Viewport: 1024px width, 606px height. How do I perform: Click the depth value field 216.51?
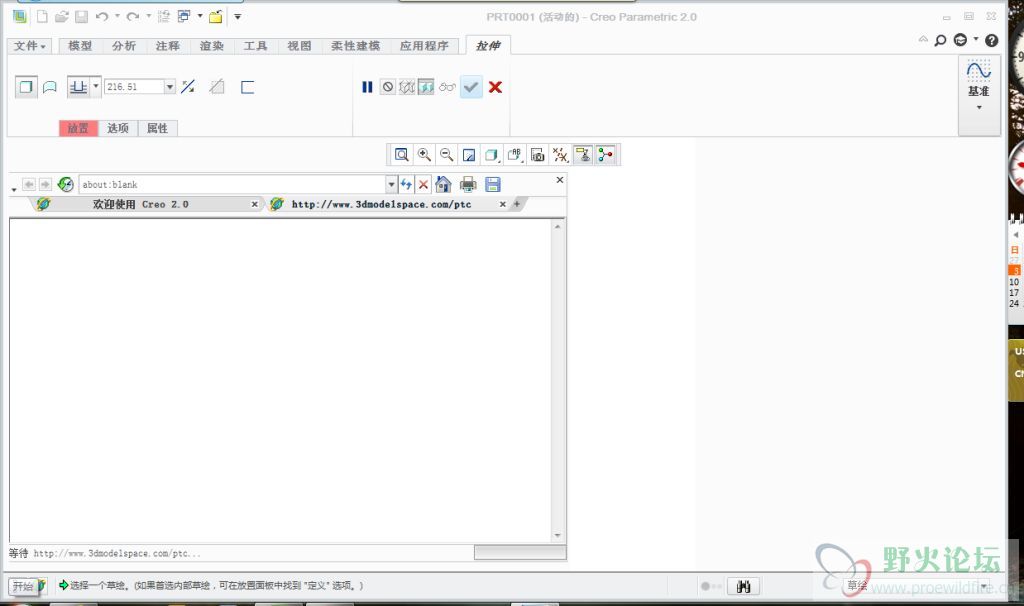point(134,86)
